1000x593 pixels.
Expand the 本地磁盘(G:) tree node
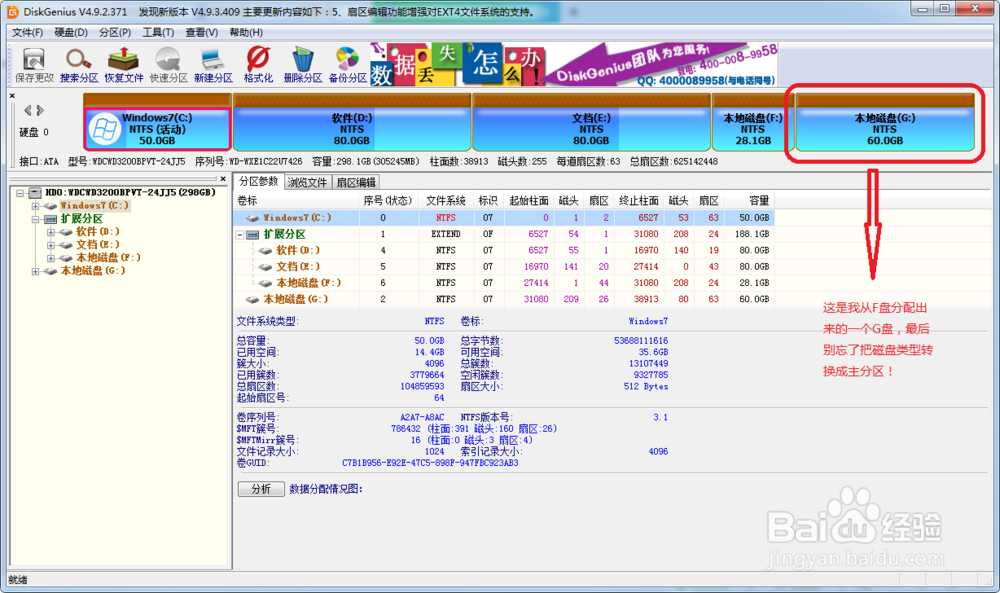[36, 271]
